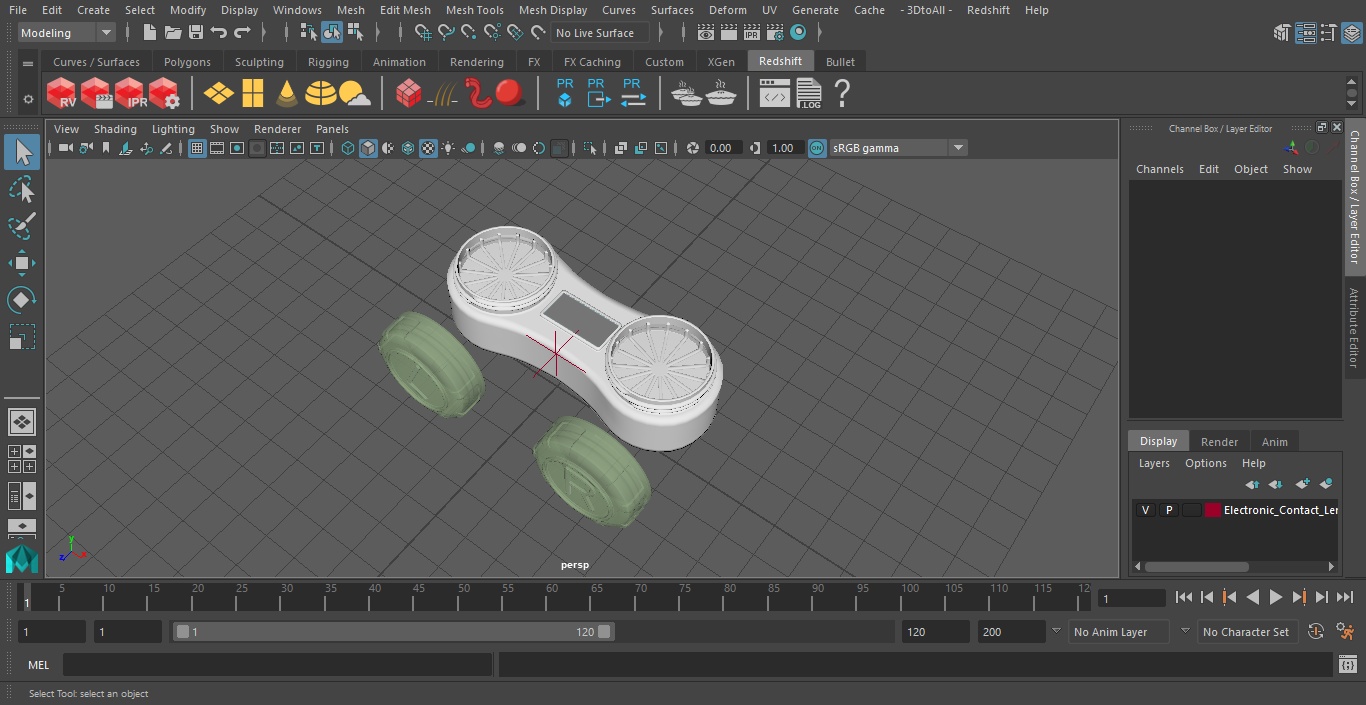
Task: Start Redshift IPR render from shelf
Action: coord(130,94)
